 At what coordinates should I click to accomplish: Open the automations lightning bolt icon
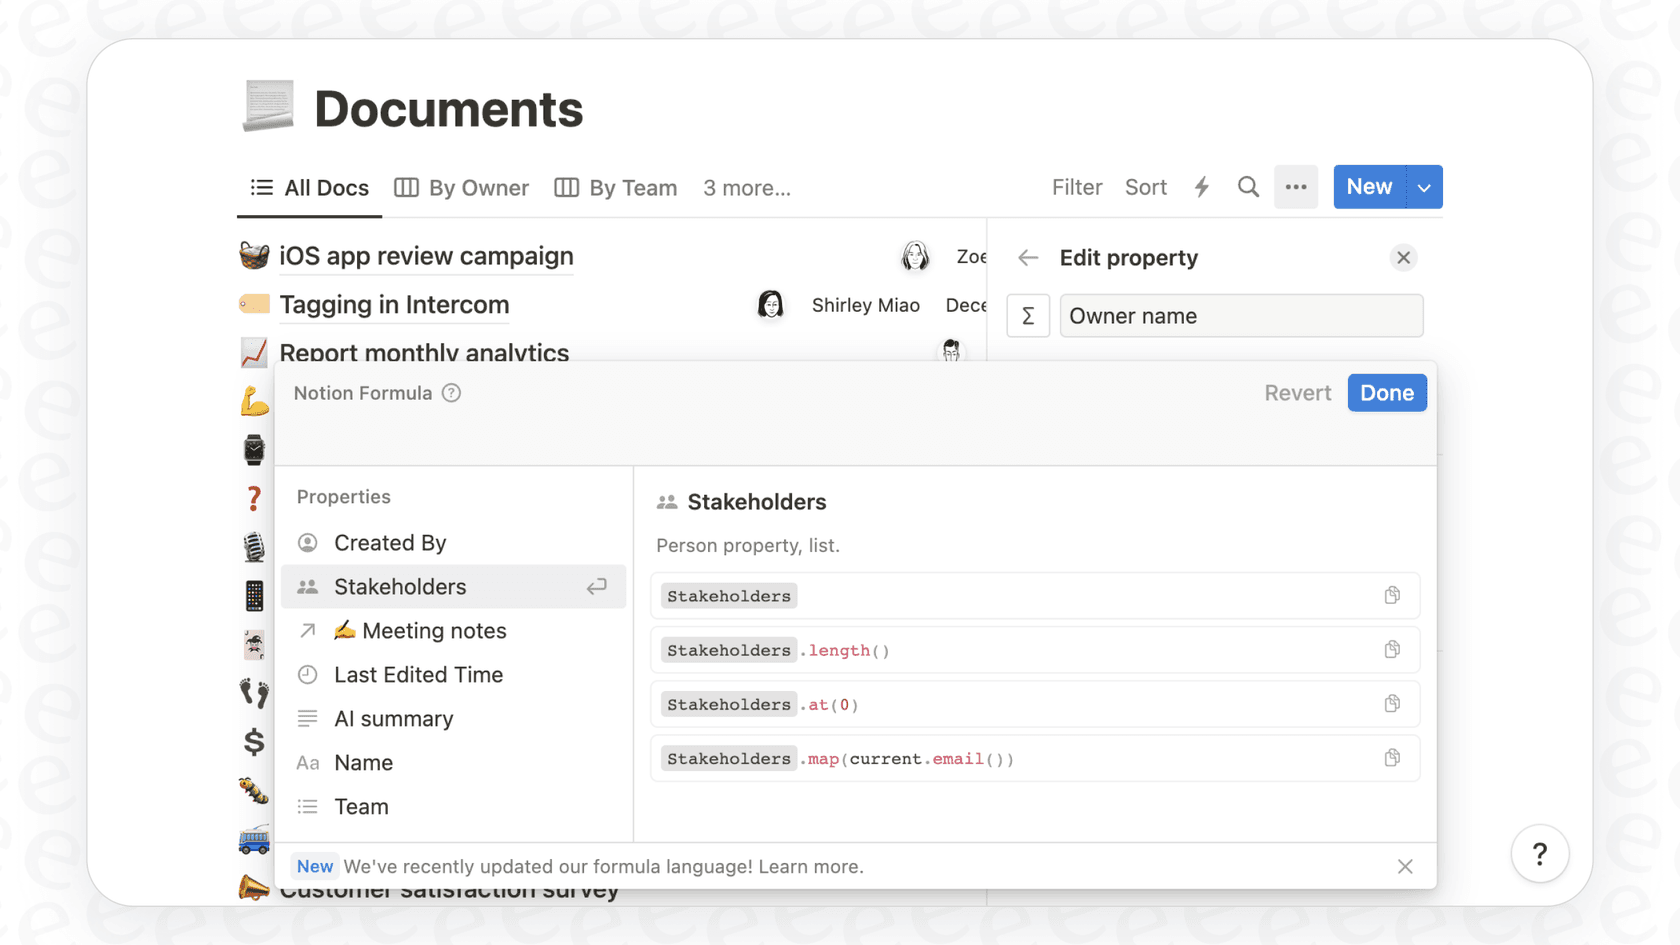pyautogui.click(x=1201, y=186)
